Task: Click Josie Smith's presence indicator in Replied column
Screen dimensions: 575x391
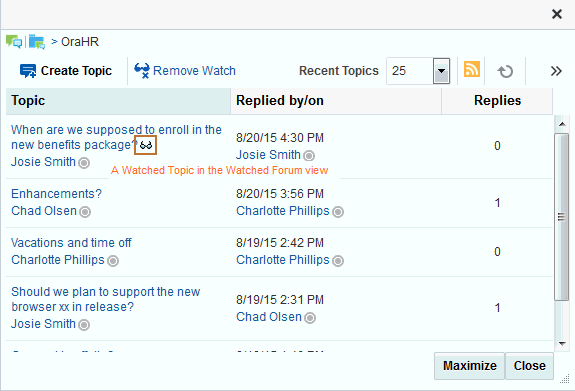Action: (309, 156)
